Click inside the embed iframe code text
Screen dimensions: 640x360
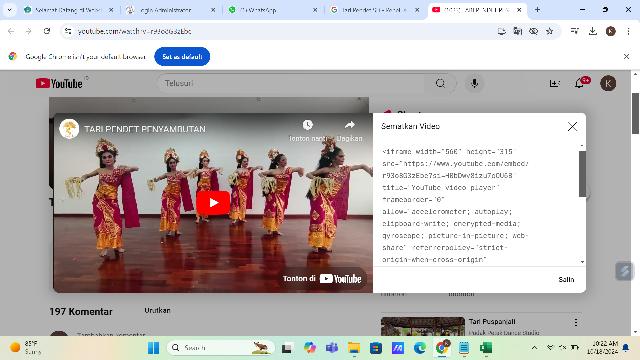455,205
